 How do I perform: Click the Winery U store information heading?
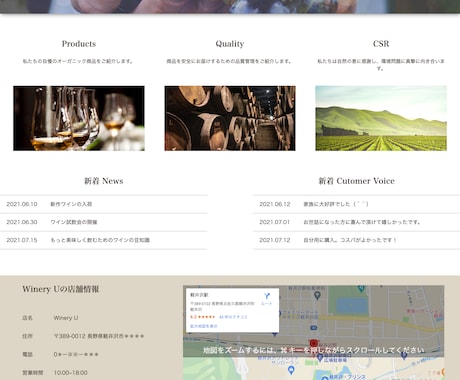click(x=61, y=289)
